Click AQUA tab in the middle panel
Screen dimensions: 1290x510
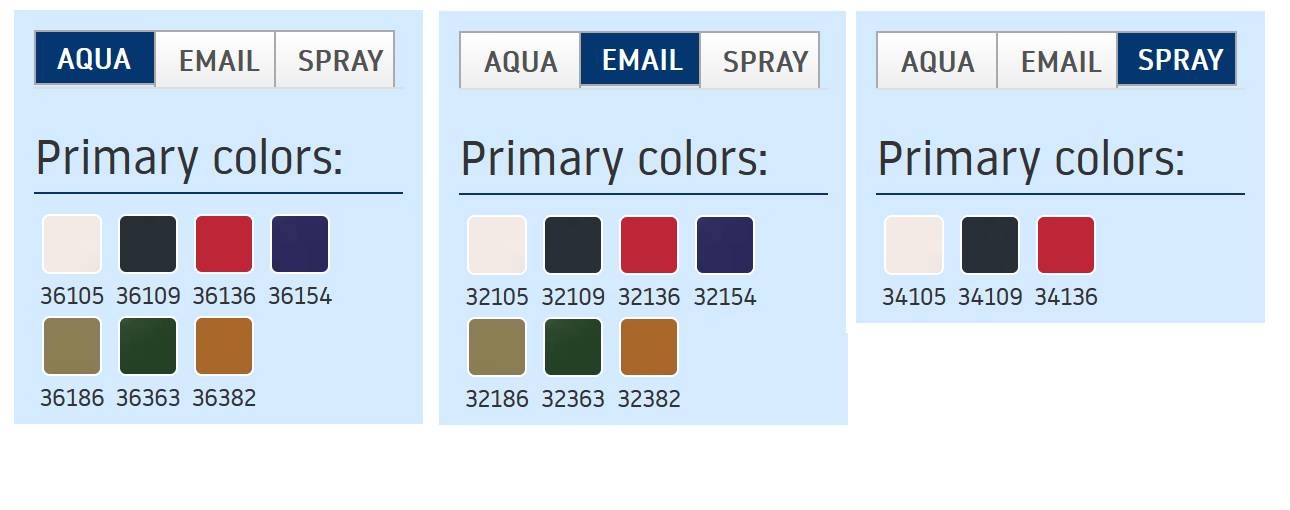click(x=520, y=60)
